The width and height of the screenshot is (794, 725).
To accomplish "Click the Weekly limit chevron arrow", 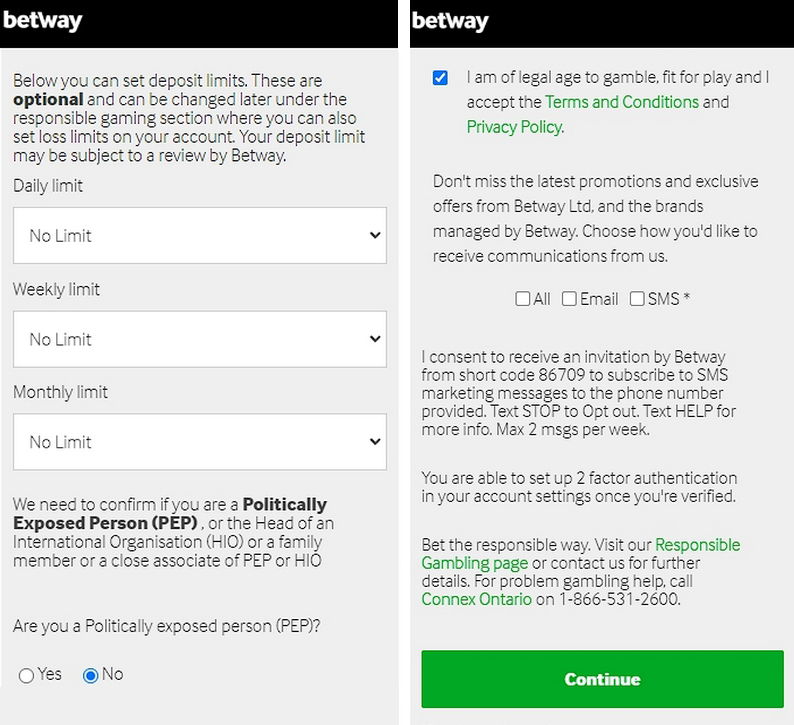I will coord(375,339).
